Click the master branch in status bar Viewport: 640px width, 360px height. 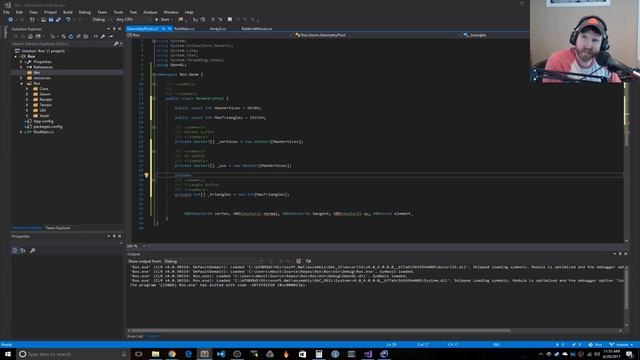(x=620, y=345)
